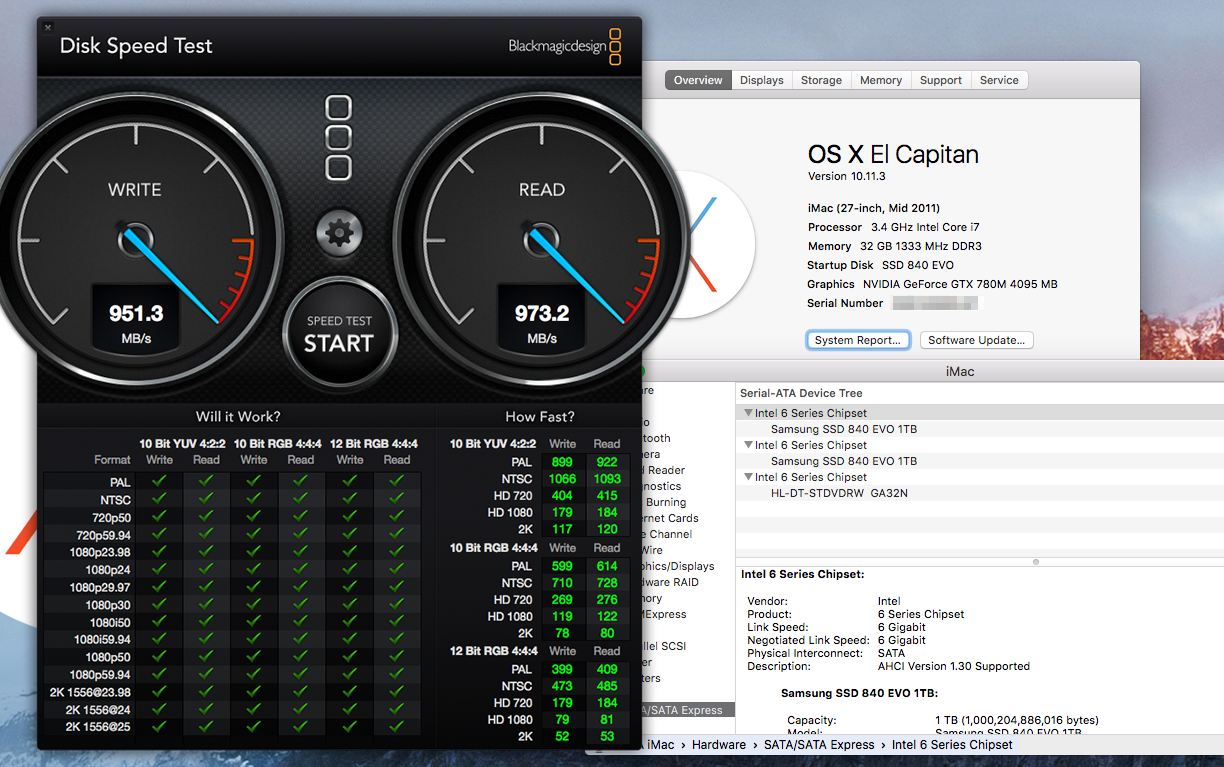Collapse the second Intel 6 Series Chipset
1224x767 pixels.
tap(748, 445)
